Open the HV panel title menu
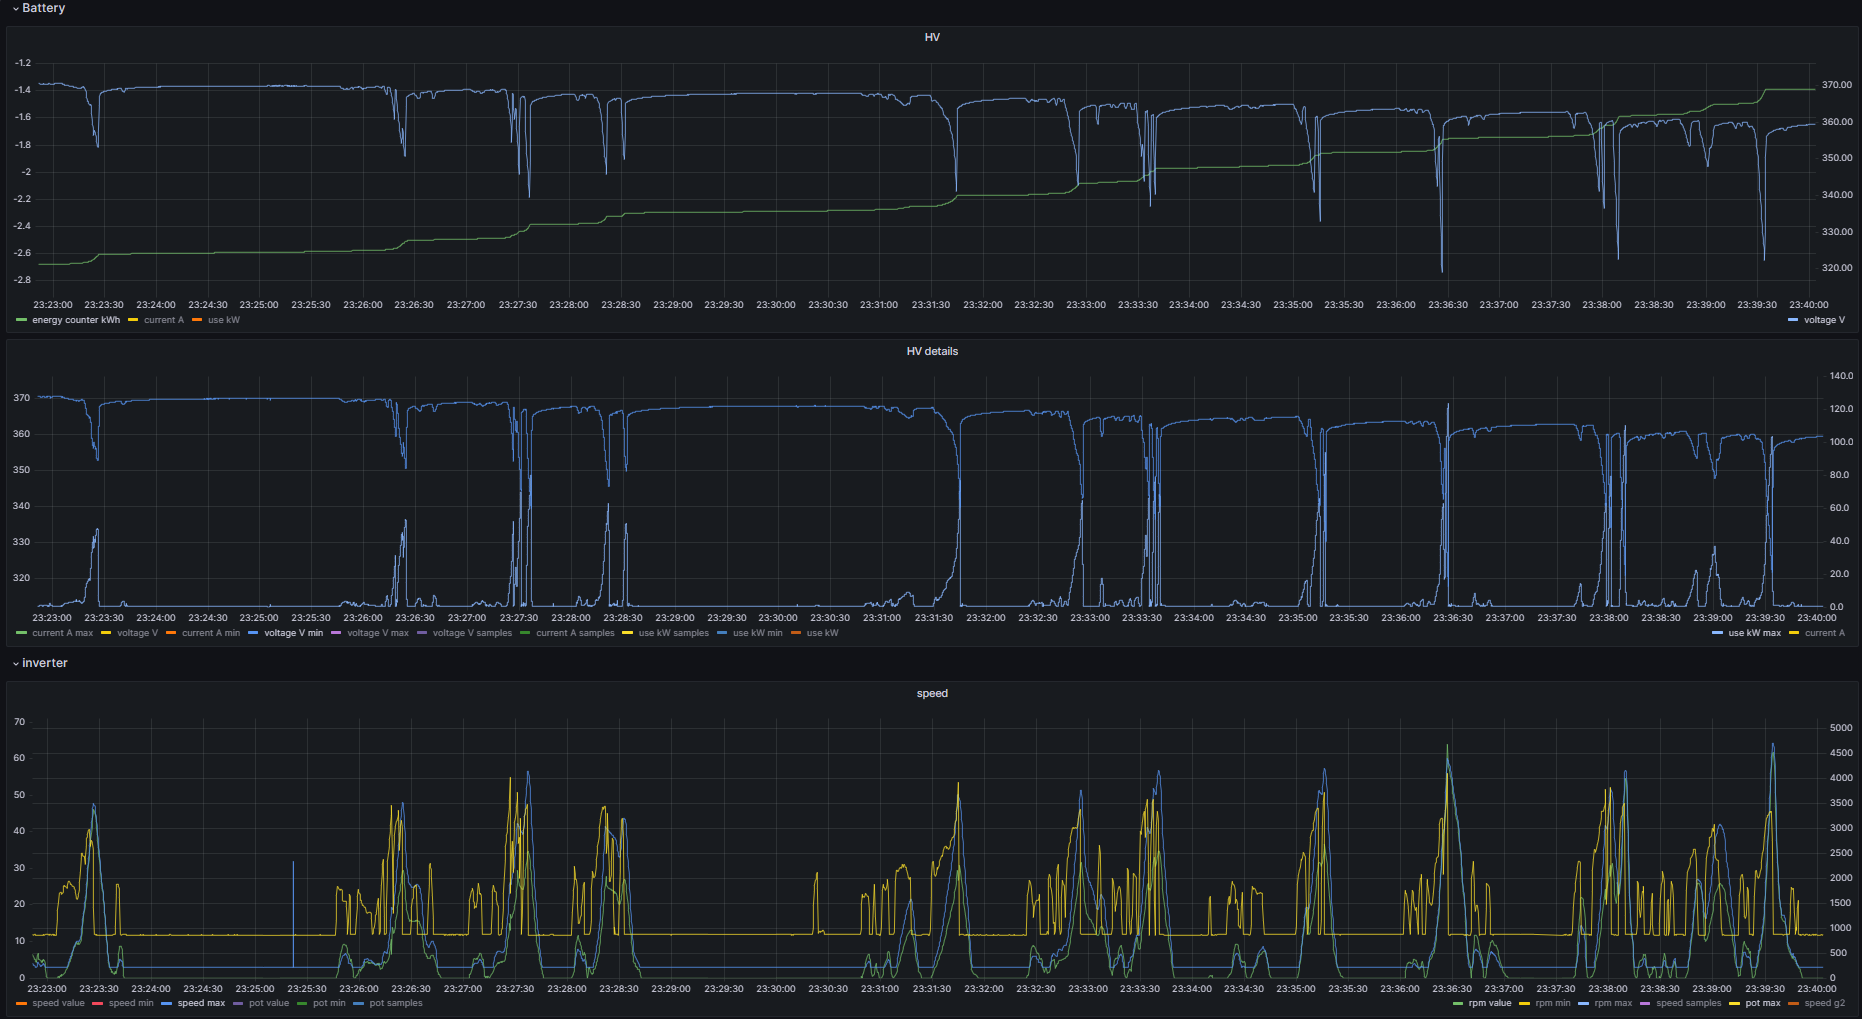This screenshot has height=1019, width=1862. 931,38
